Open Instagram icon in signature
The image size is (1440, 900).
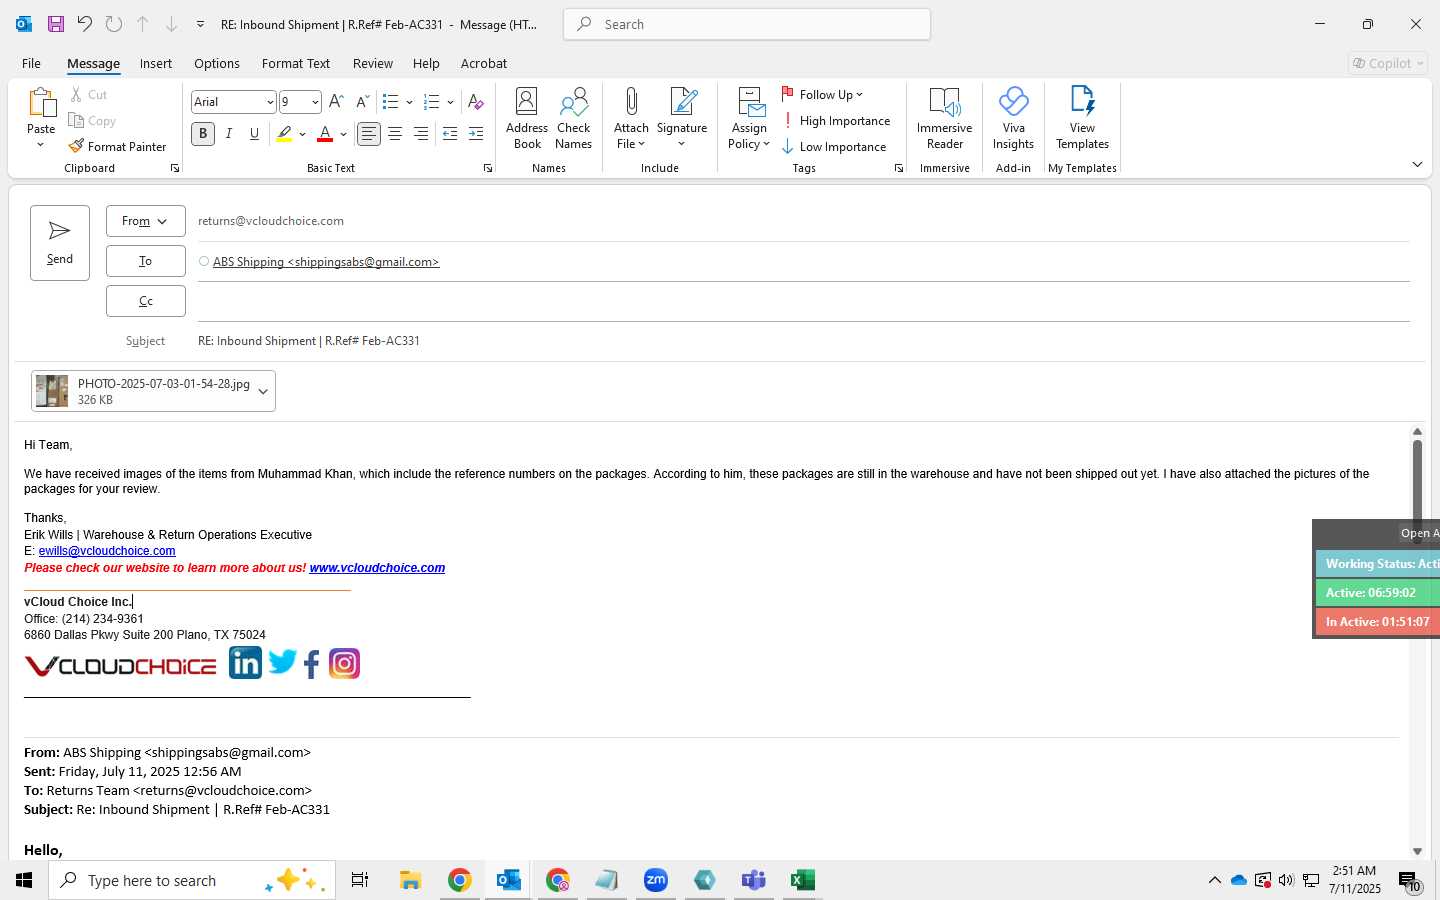click(x=344, y=664)
